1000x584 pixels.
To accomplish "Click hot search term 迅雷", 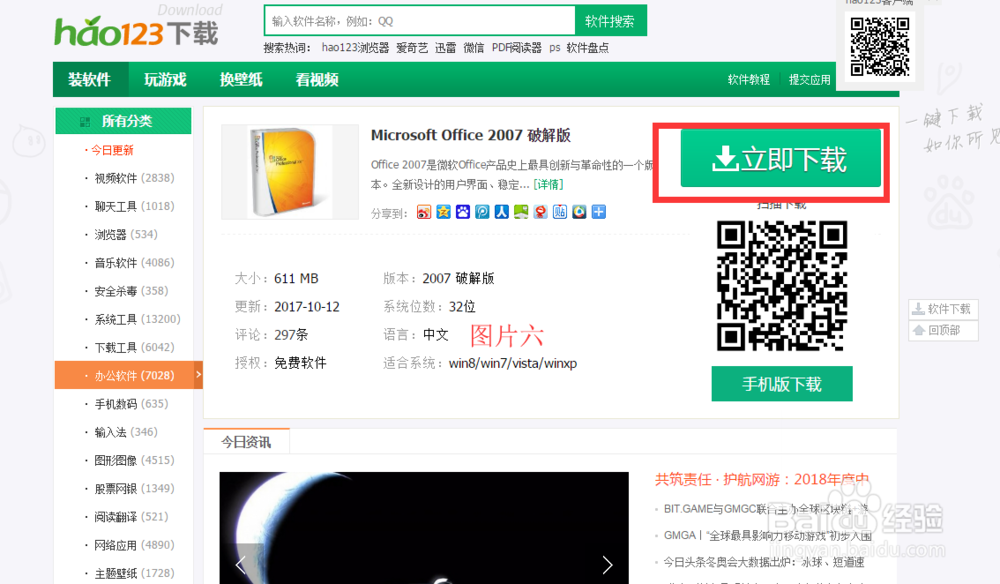I will pos(445,48).
